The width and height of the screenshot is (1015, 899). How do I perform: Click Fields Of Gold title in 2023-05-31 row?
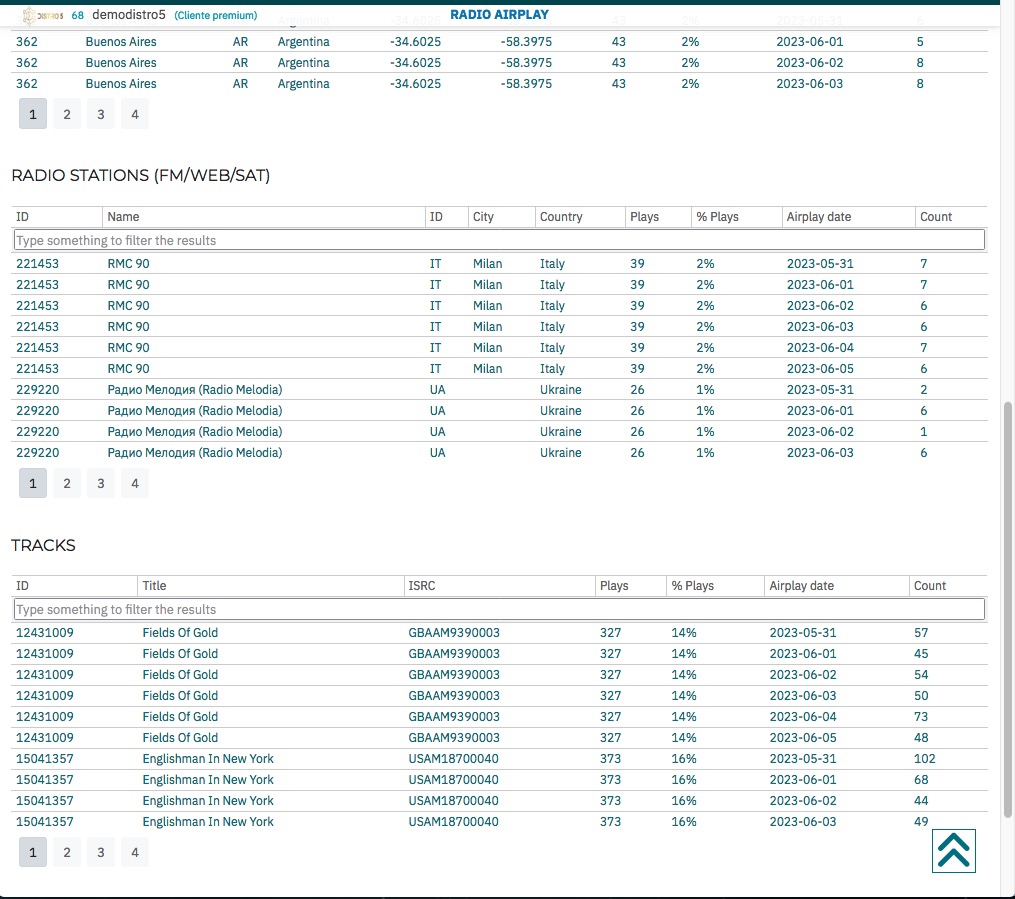pyautogui.click(x=180, y=632)
